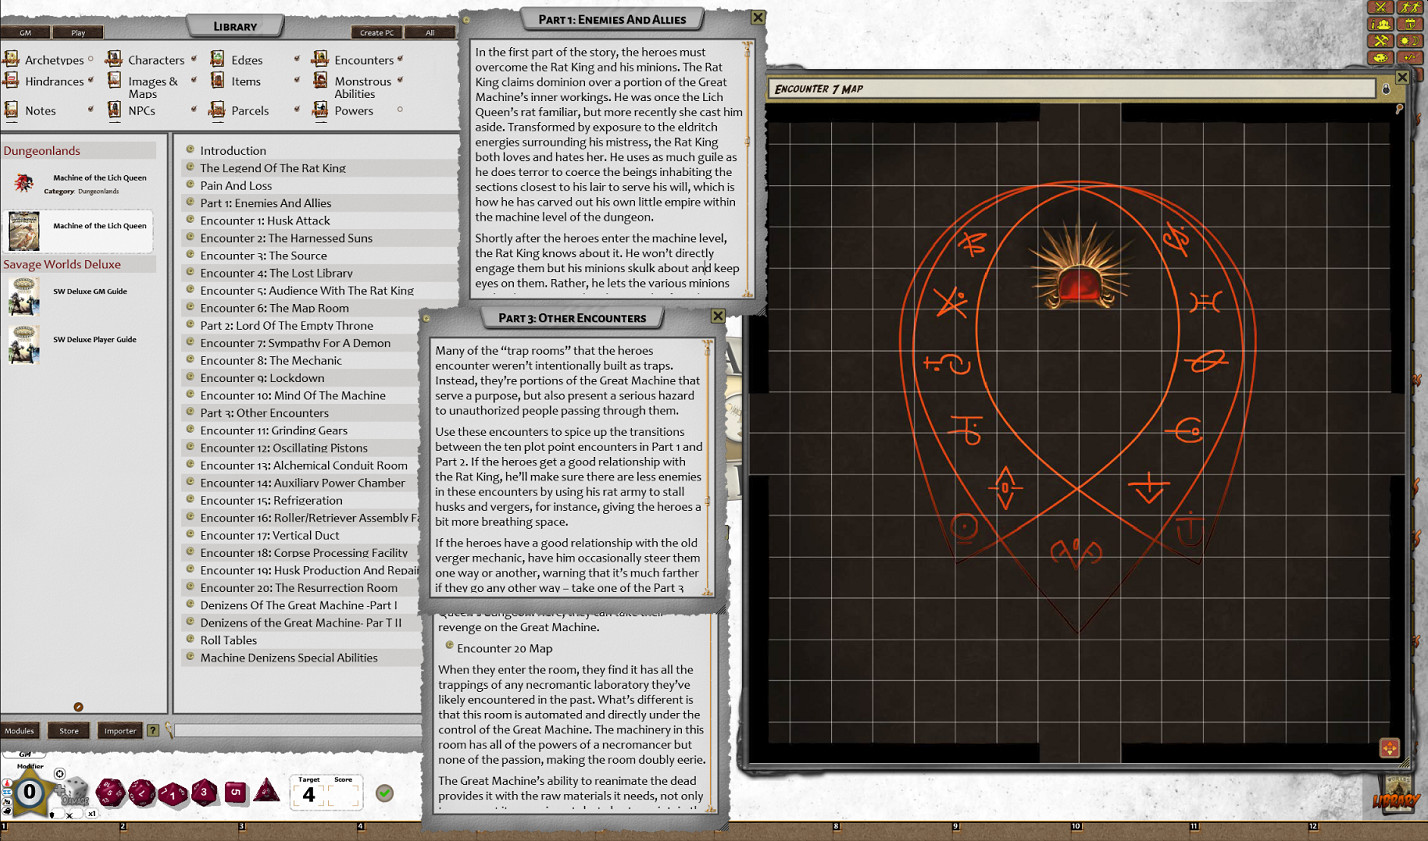This screenshot has width=1428, height=841.
Task: Expand the Encounters category chevron in the Library
Action: (400, 59)
